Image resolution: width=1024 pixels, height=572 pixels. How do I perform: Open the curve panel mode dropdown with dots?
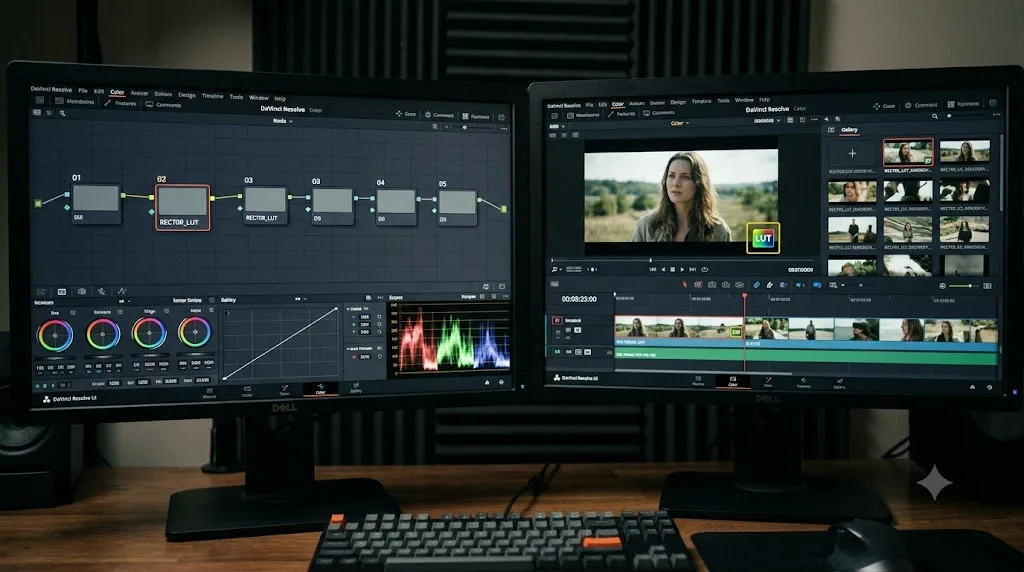300,299
